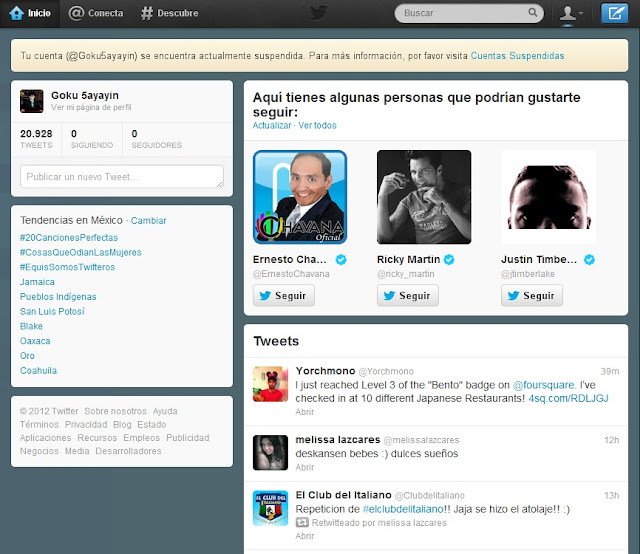The image size is (640, 554).
Task: Open the Descubre hashtag tab
Action: [169, 13]
